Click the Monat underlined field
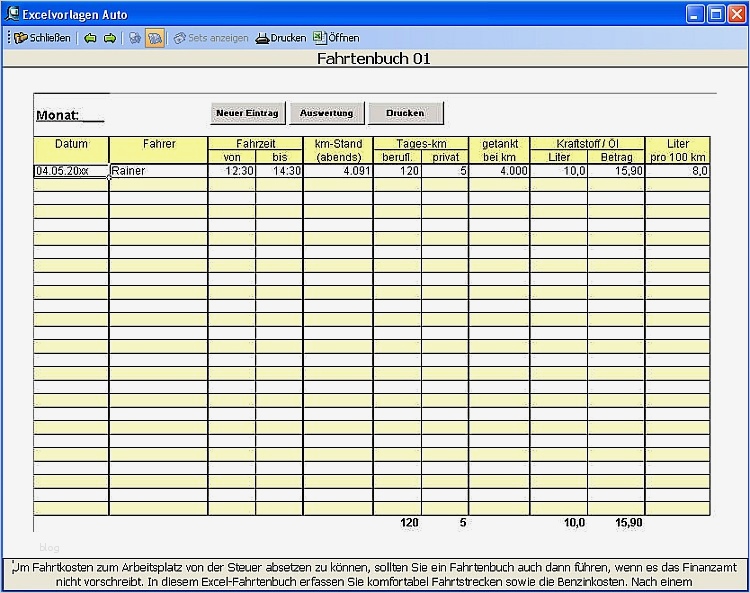750x593 pixels. pos(70,115)
